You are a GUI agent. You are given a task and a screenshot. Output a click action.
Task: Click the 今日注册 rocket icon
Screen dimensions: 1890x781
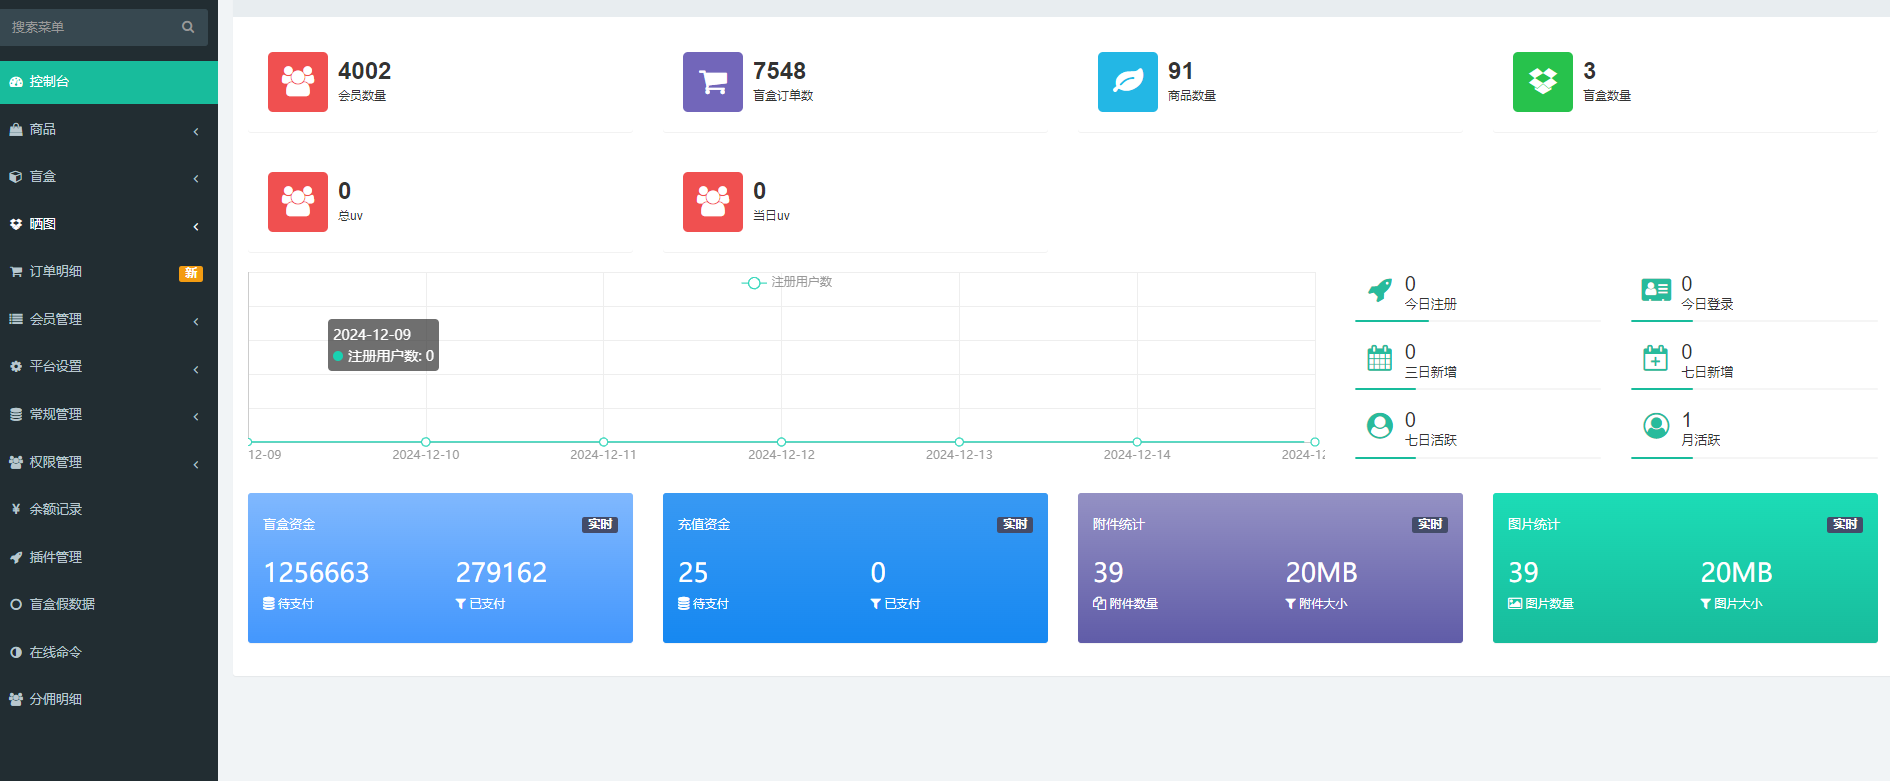pos(1380,290)
